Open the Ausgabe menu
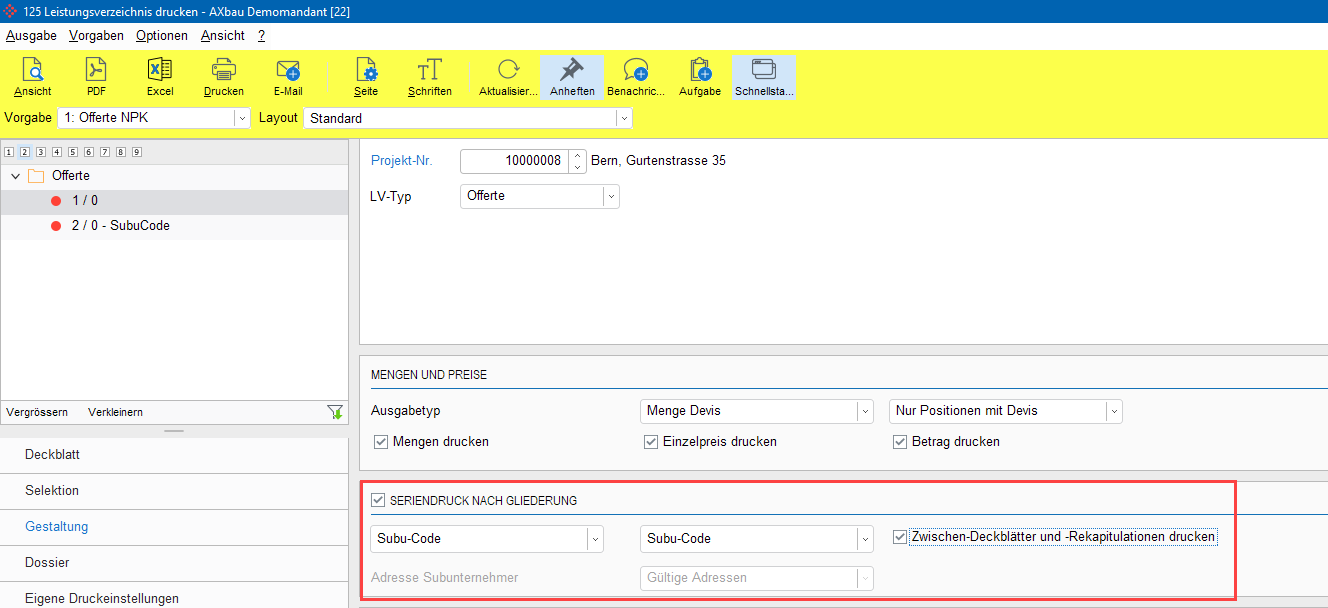1328x608 pixels. point(31,35)
